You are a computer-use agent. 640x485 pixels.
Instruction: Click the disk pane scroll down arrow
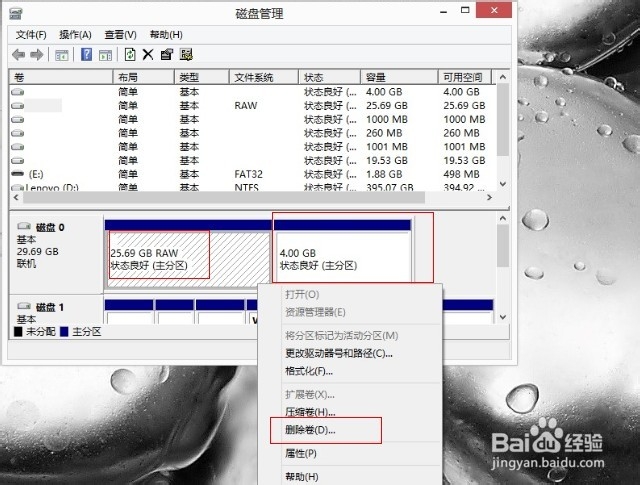point(503,317)
